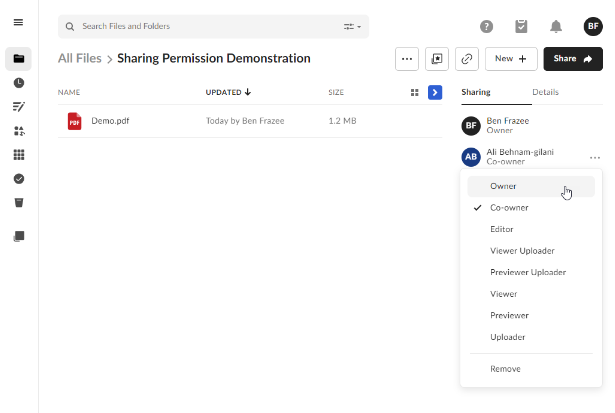The width and height of the screenshot is (615, 413).
Task: Collapse the right sidebar with blue arrow
Action: click(435, 92)
